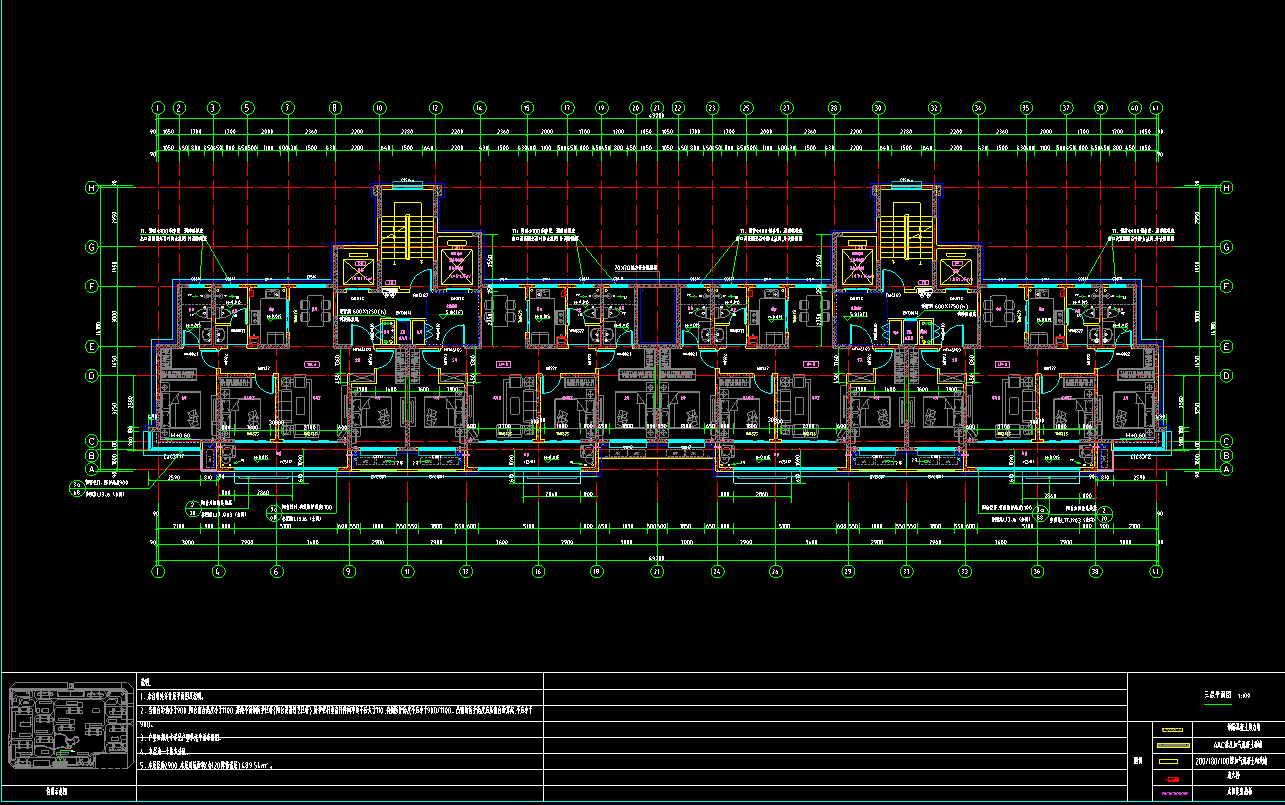
Task: Click the floor plan title with green underline
Action: [x=1220, y=694]
